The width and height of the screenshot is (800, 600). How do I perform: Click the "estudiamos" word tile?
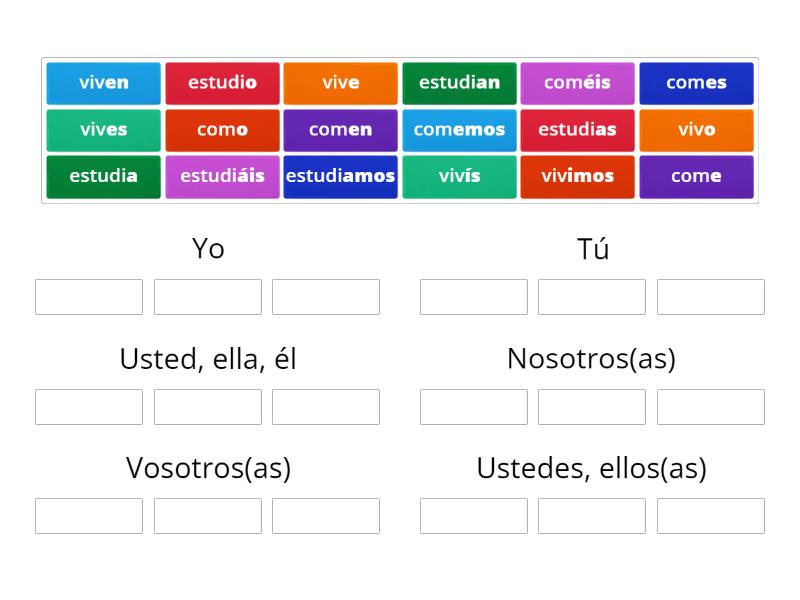(x=340, y=176)
